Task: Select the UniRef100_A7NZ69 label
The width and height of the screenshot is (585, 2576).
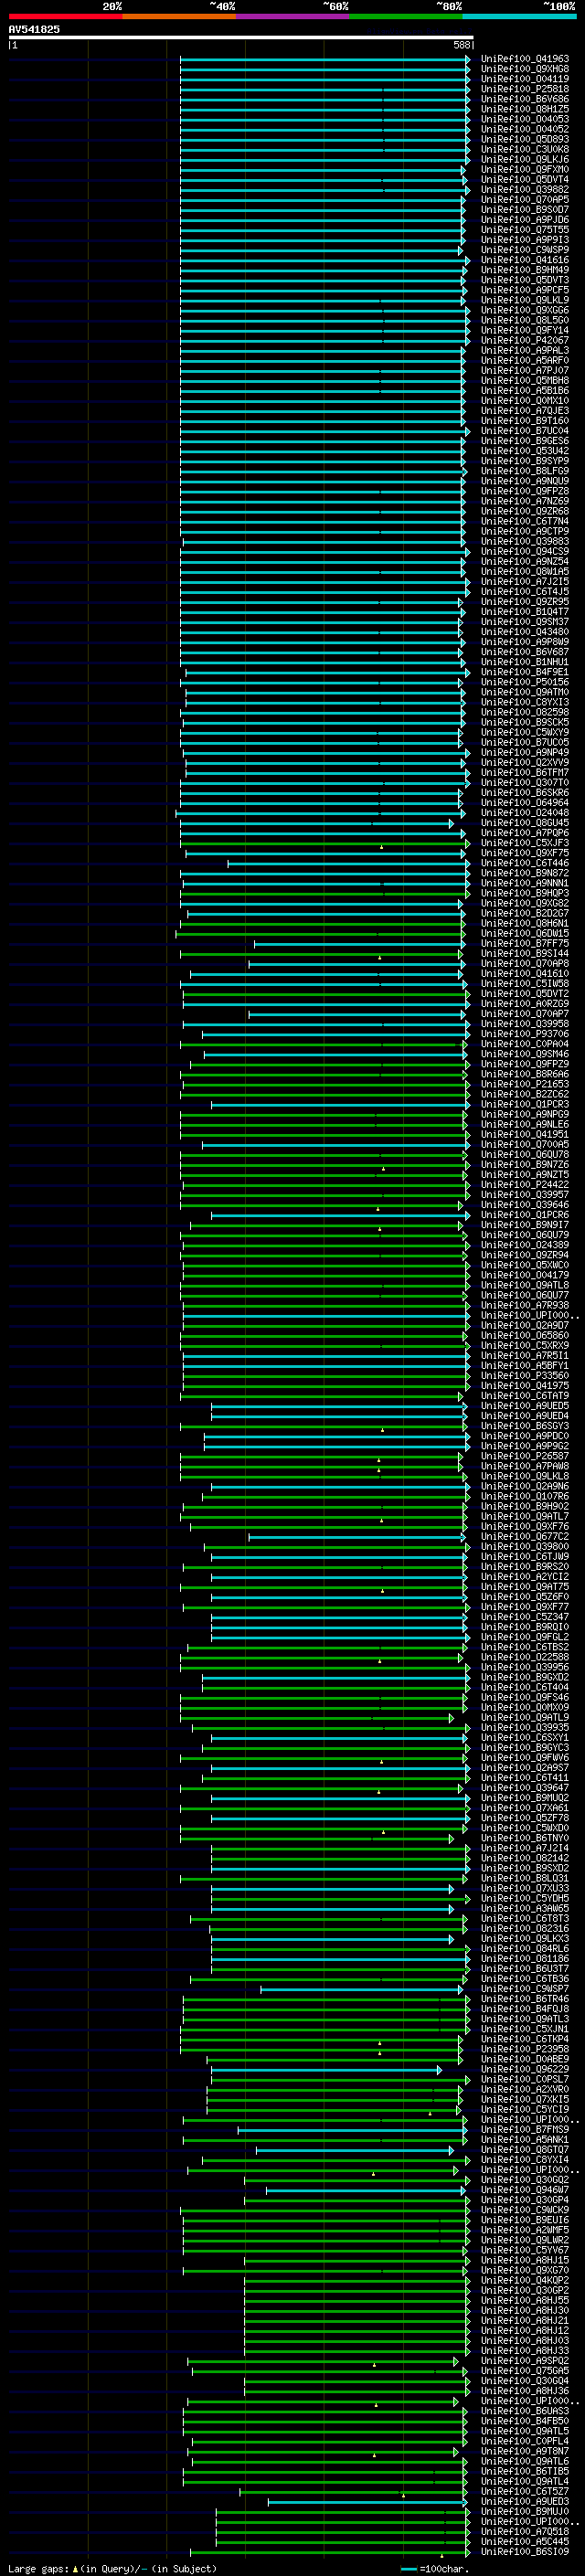Action: pos(524,501)
